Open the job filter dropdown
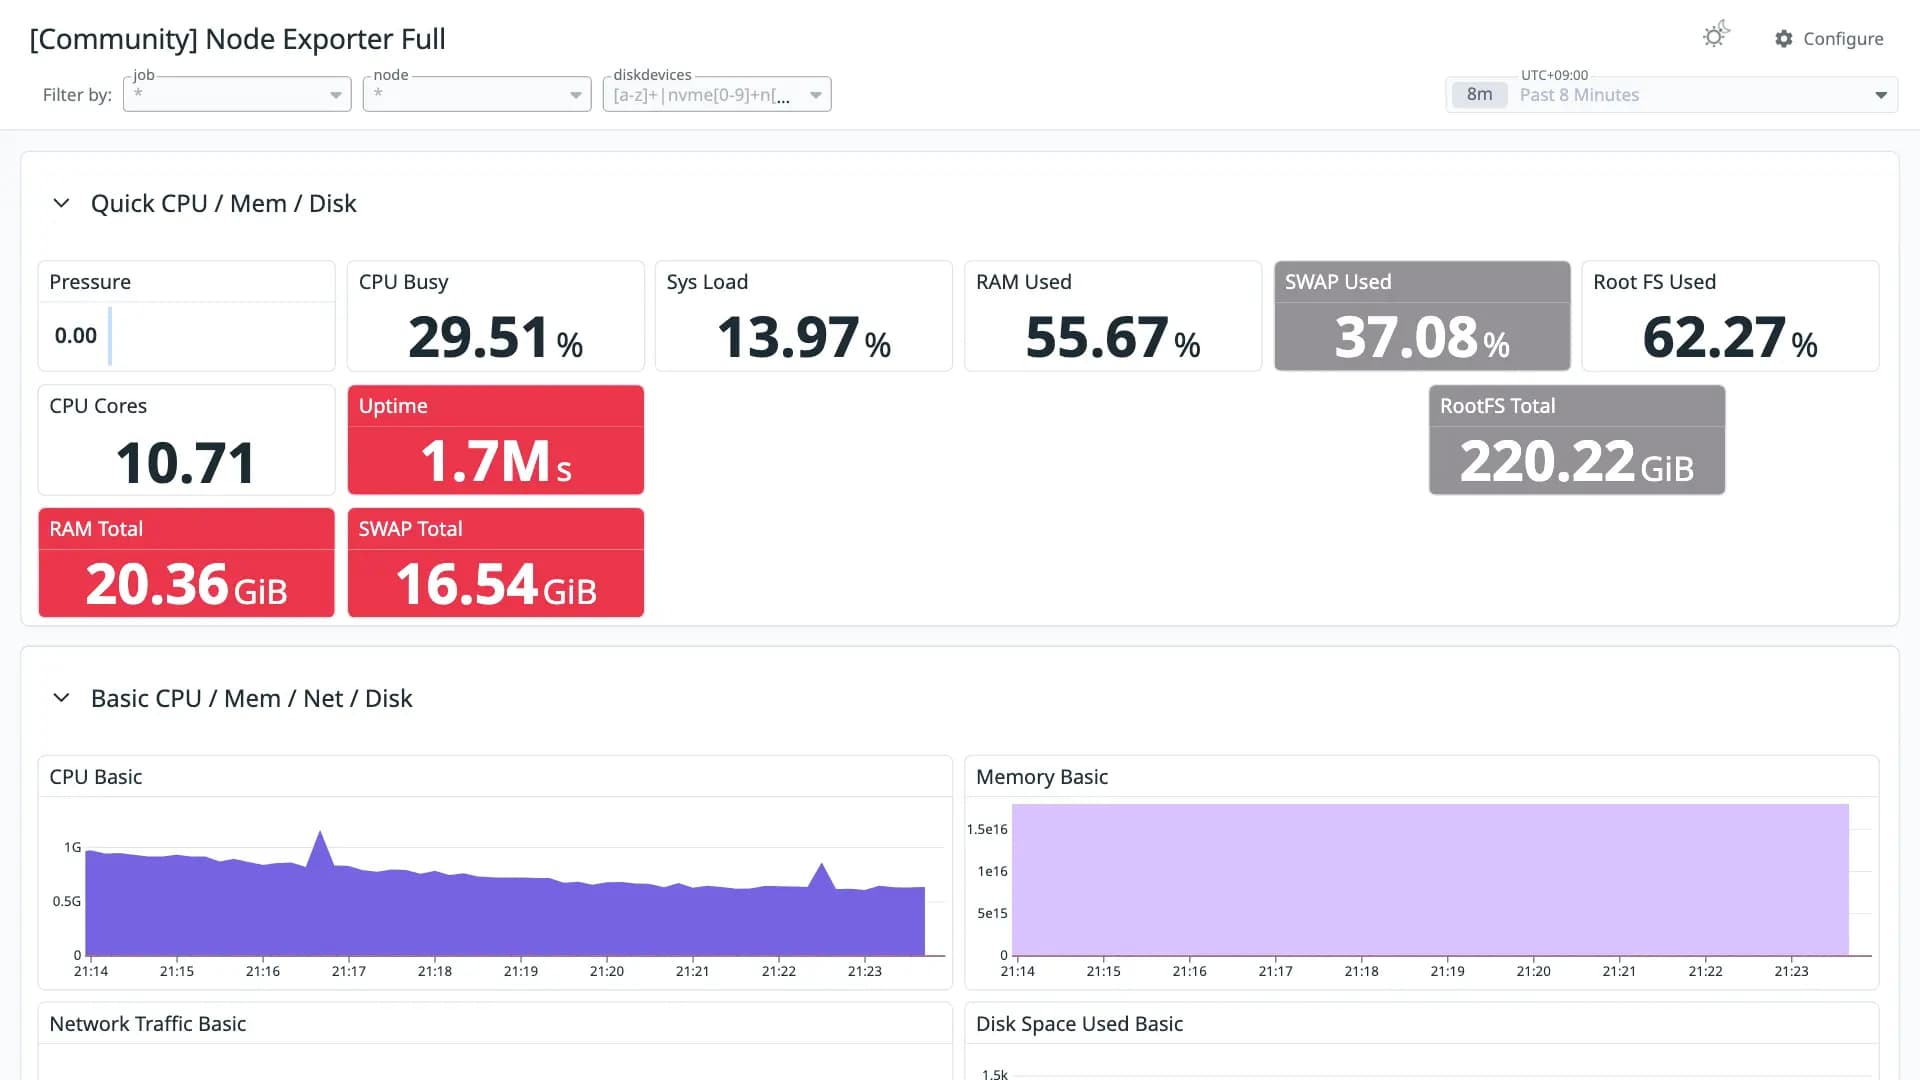 pyautogui.click(x=237, y=94)
